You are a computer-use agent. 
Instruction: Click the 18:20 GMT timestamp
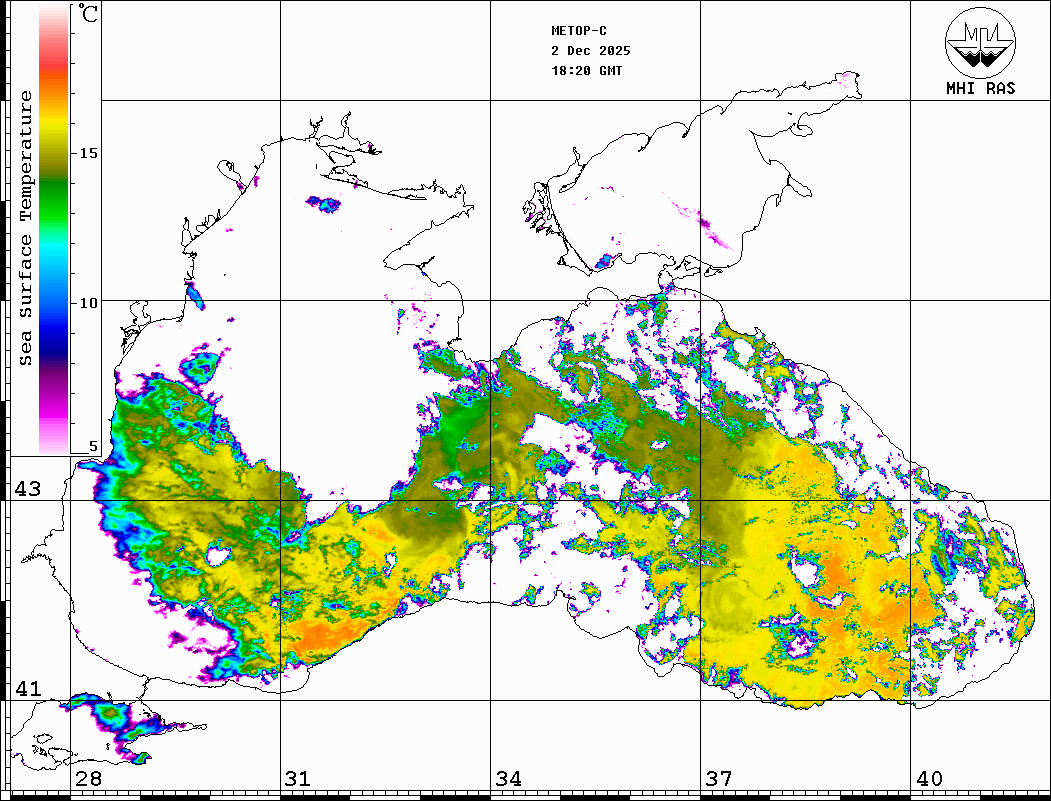[586, 71]
